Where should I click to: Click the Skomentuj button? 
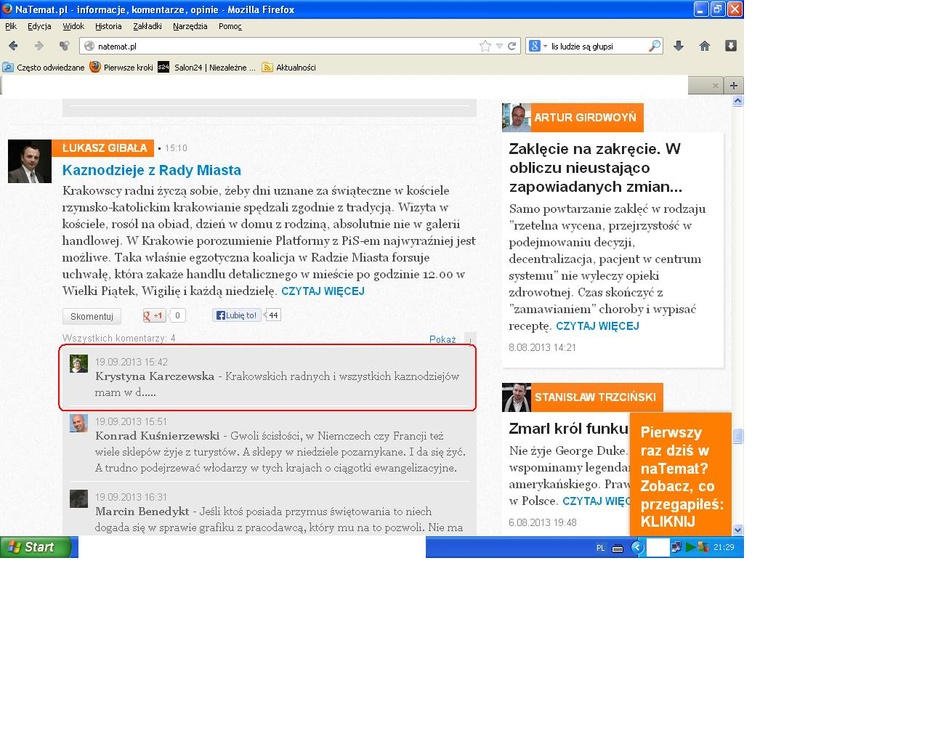click(91, 316)
